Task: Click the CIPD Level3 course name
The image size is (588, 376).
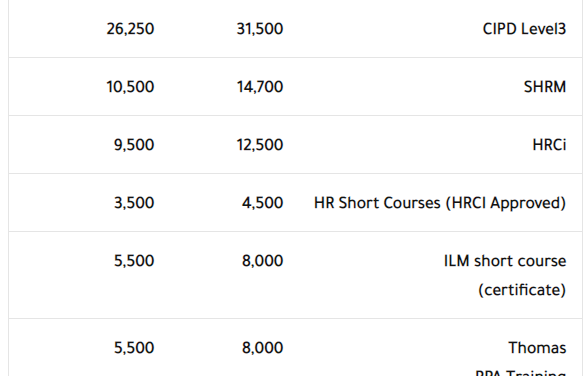Action: point(524,29)
